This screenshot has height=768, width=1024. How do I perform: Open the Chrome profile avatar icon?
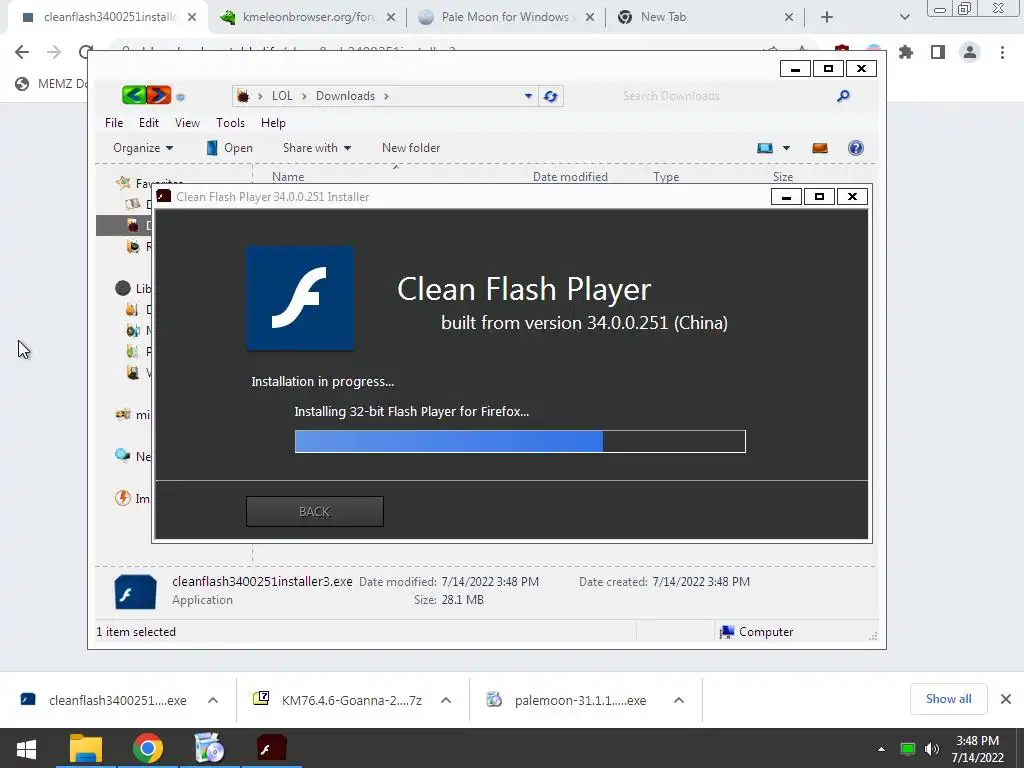(970, 52)
